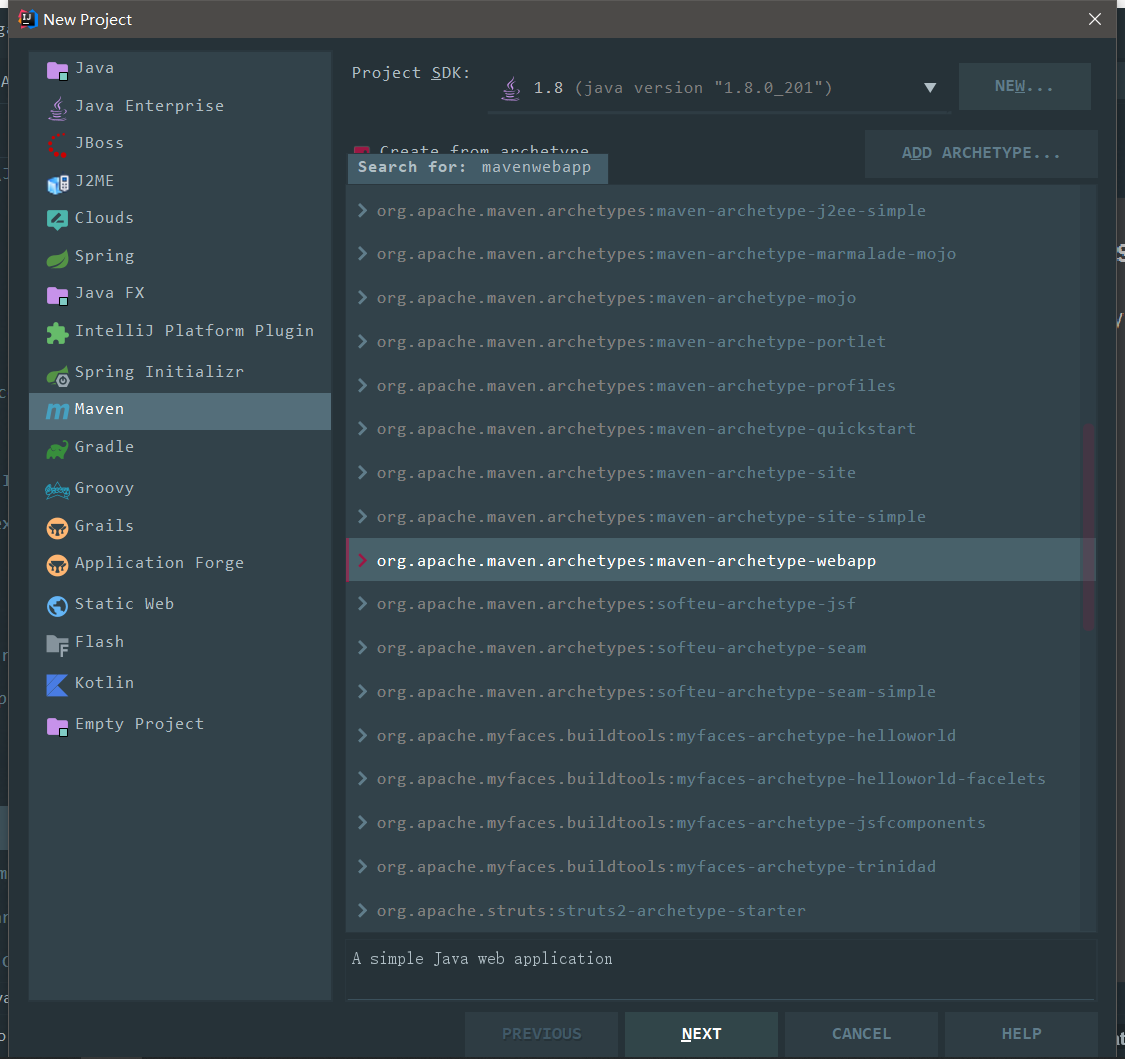Expand the maven-archetype-portlet node
The height and width of the screenshot is (1059, 1125).
362,342
